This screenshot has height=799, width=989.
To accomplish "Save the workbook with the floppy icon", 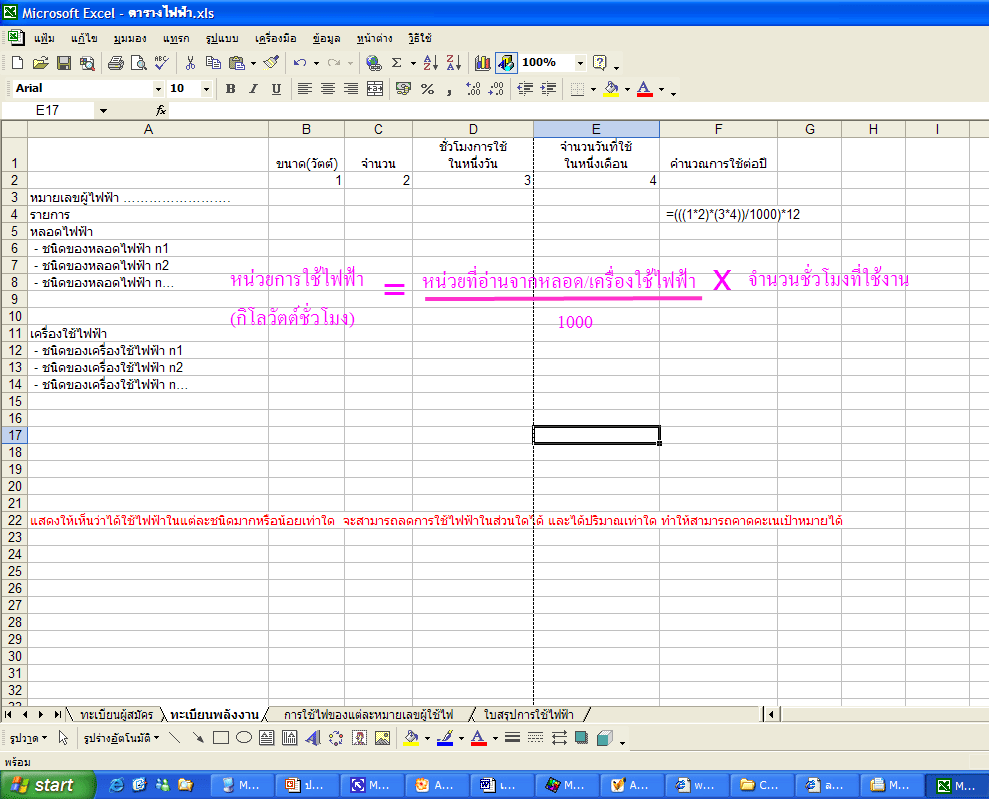I will click(64, 62).
